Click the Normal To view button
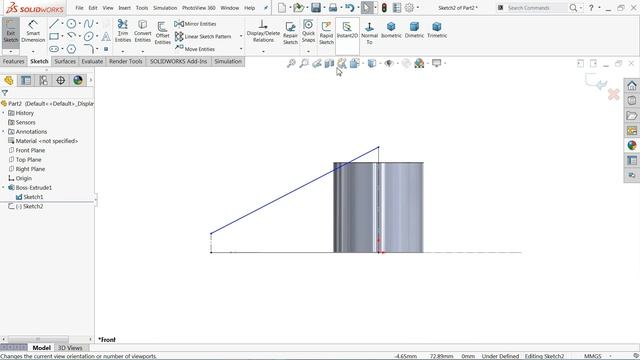Viewport: 640px width, 360px height. pyautogui.click(x=369, y=33)
